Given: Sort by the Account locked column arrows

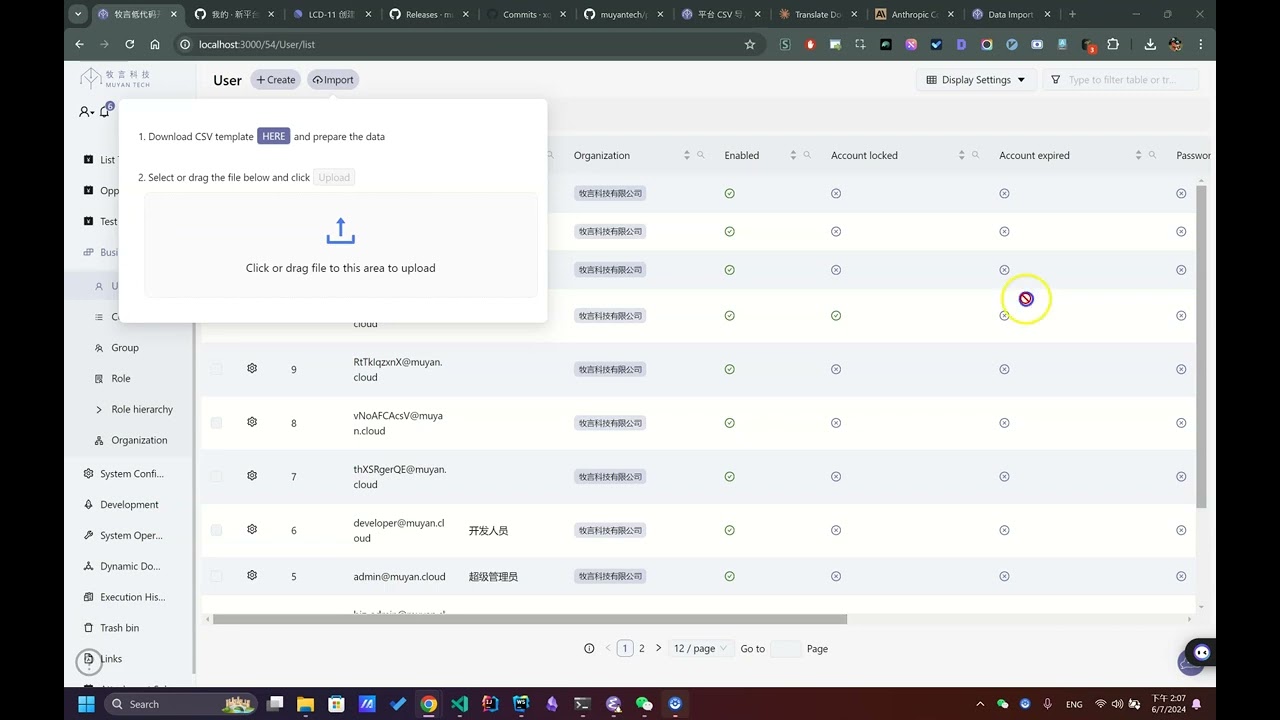Looking at the screenshot, I should click(961, 155).
